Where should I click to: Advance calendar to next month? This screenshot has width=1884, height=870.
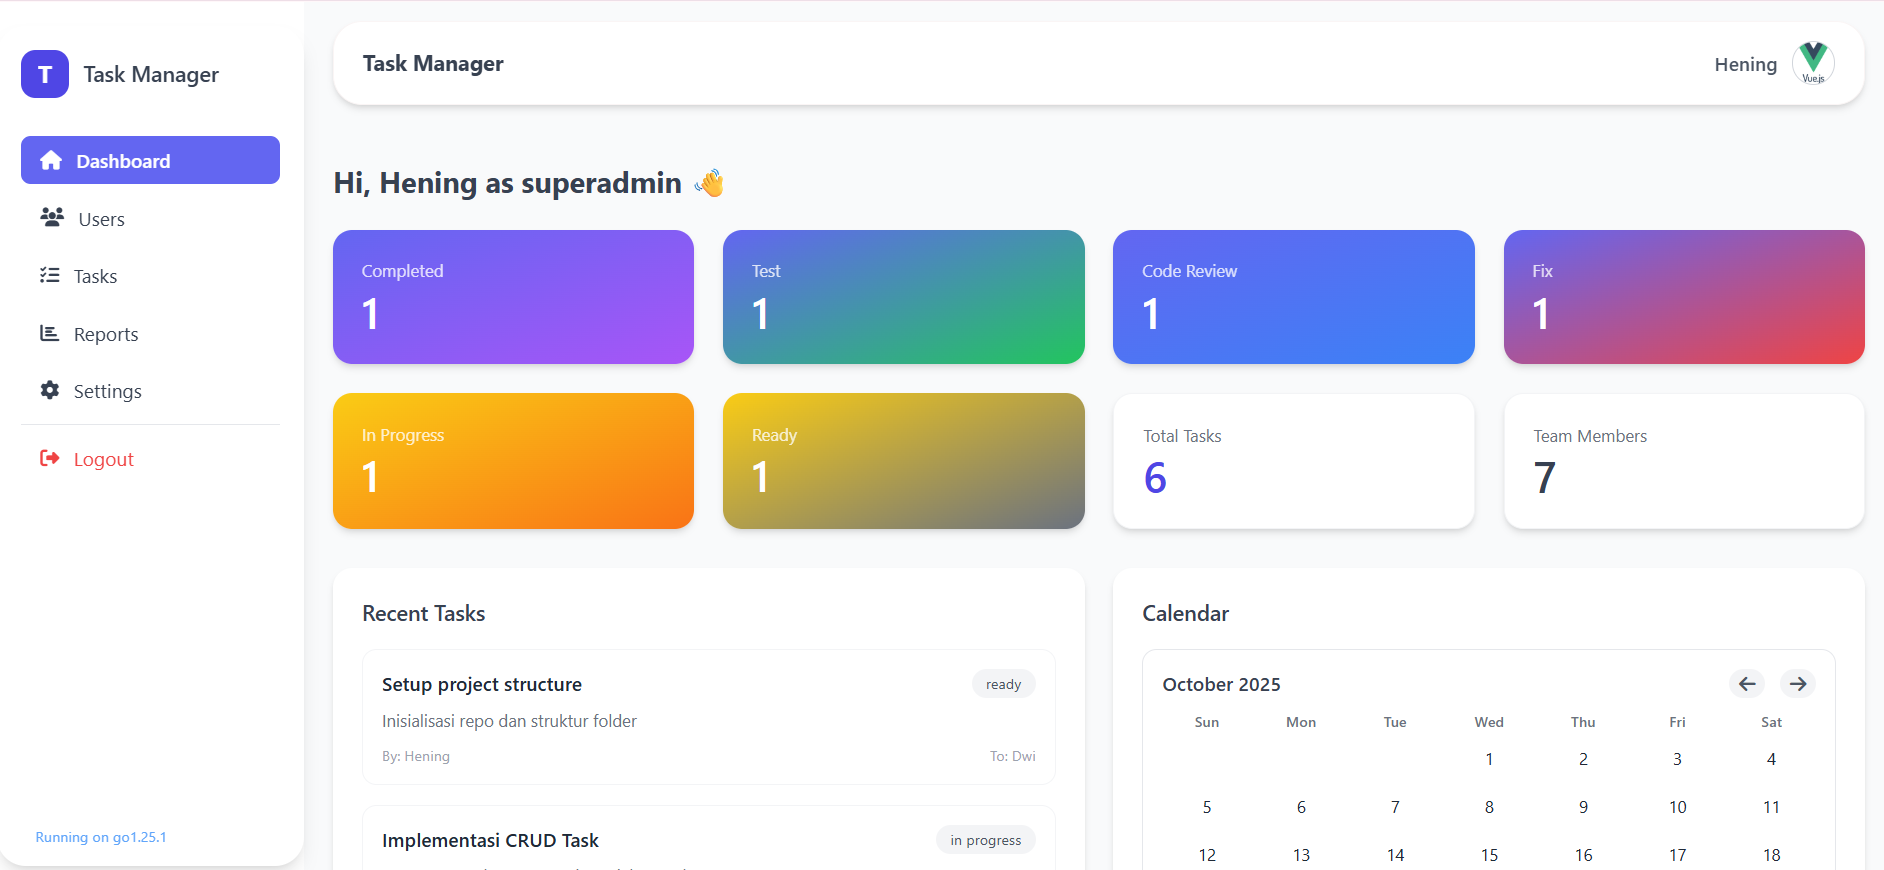[x=1798, y=684]
